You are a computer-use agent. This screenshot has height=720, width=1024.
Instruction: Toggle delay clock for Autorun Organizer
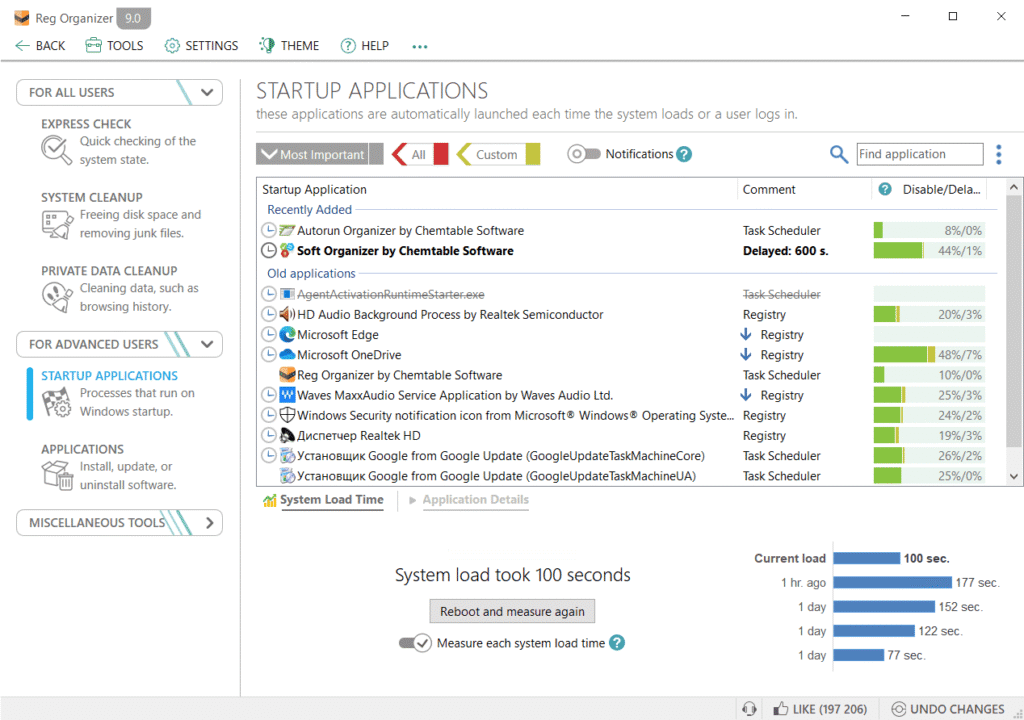[268, 230]
